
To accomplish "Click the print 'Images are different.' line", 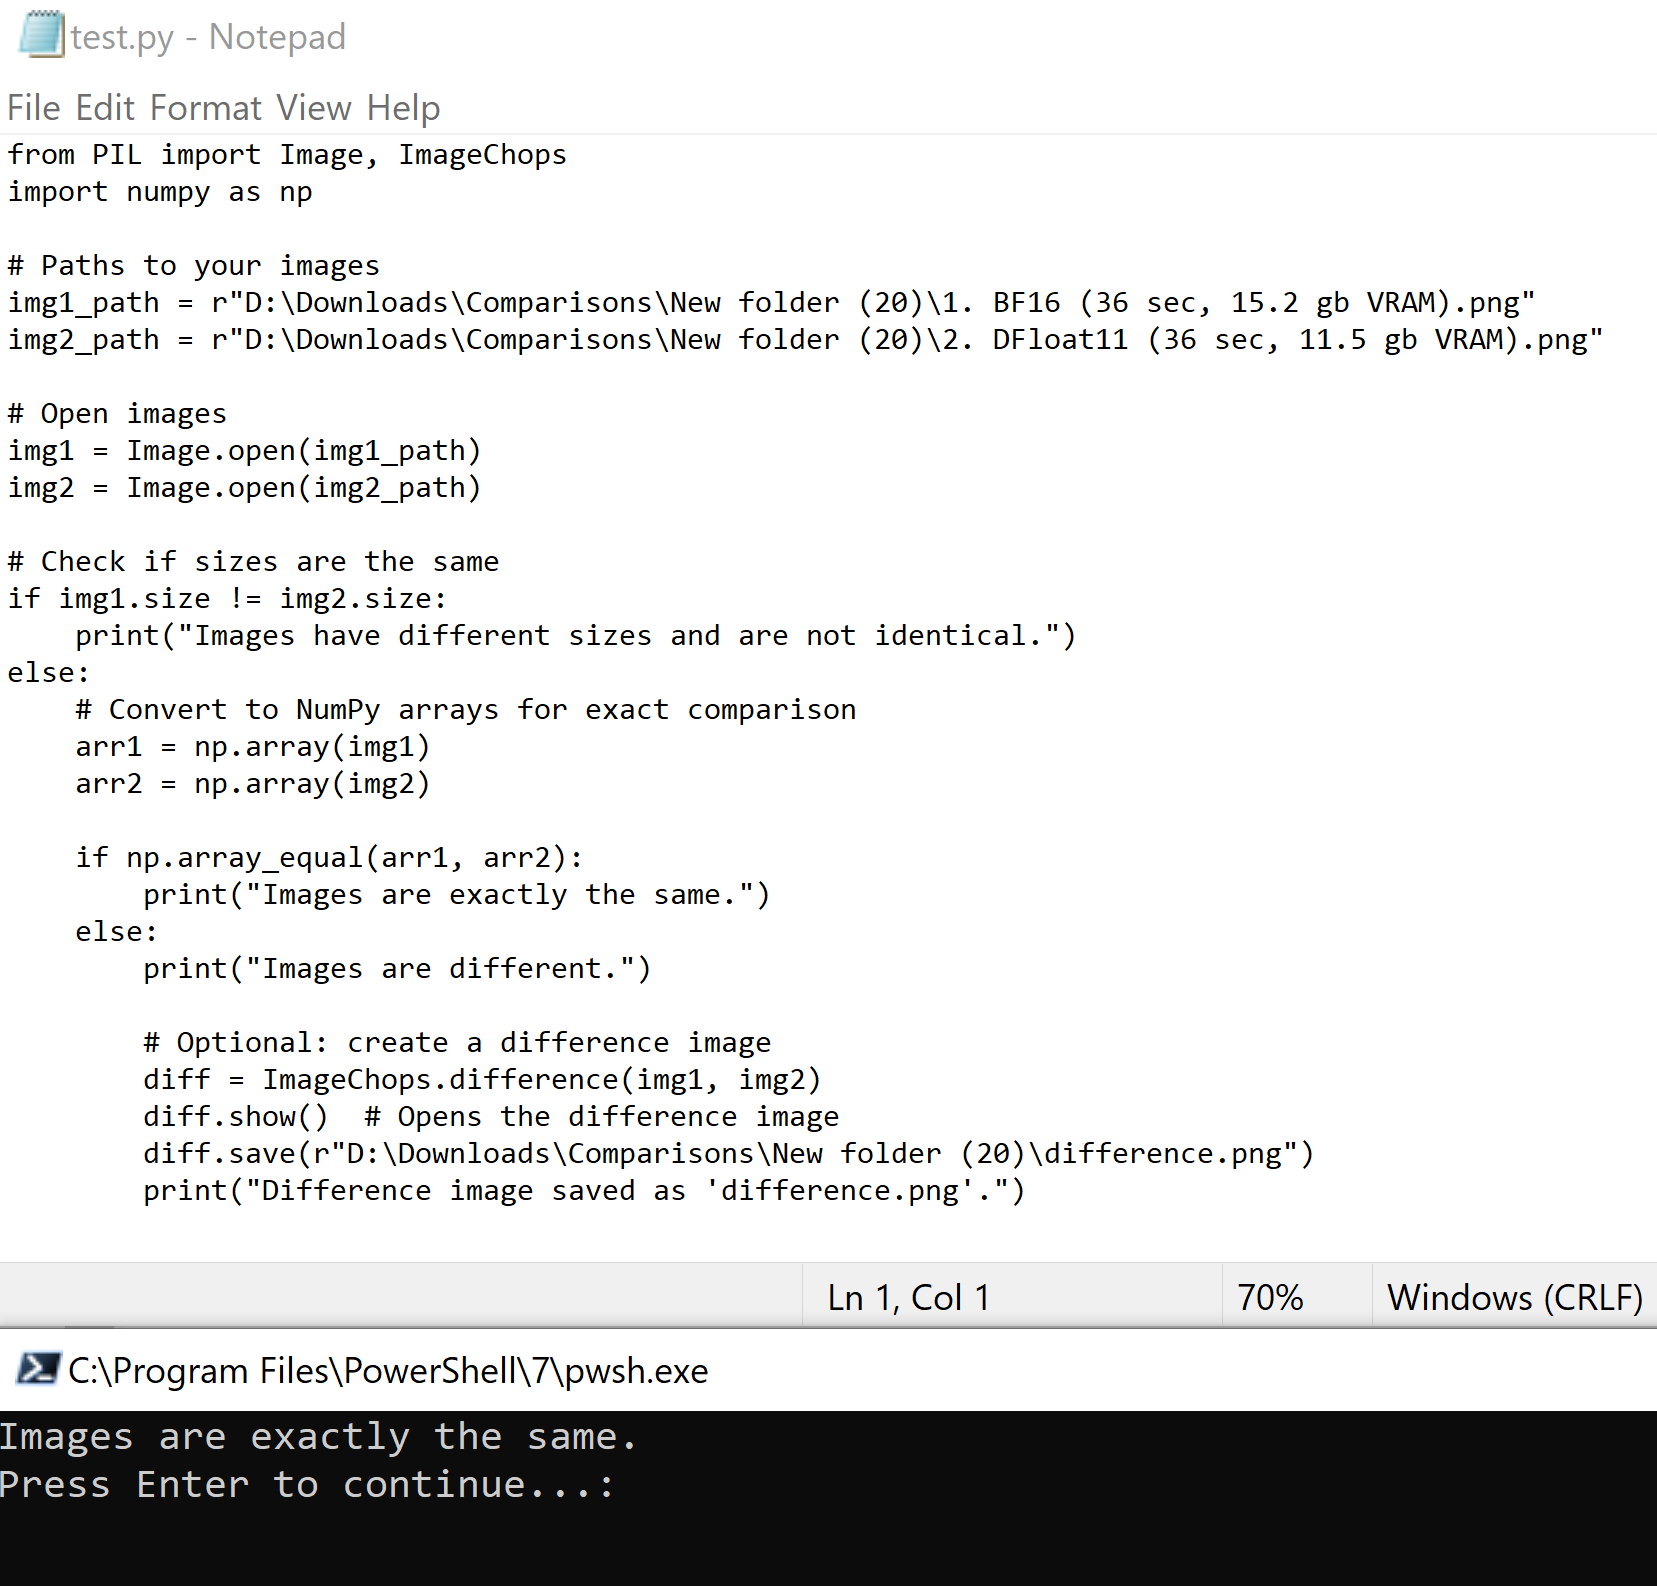I will [x=398, y=969].
